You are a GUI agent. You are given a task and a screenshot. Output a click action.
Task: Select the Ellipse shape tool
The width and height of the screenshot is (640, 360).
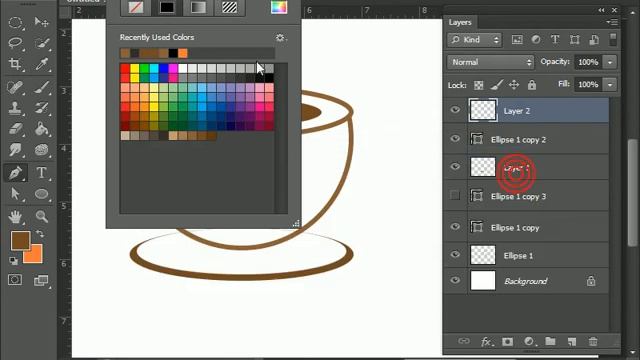[41, 193]
